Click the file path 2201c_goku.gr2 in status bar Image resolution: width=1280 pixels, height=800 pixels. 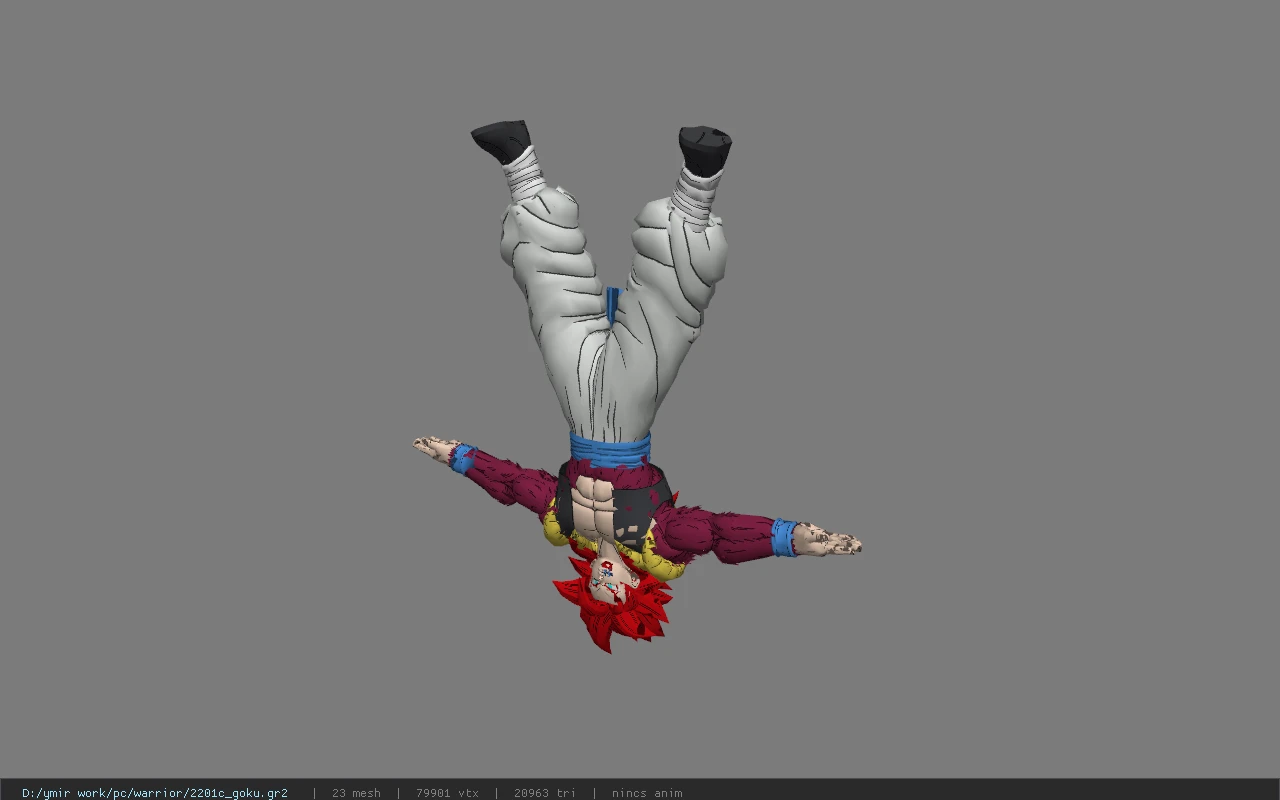(x=155, y=793)
